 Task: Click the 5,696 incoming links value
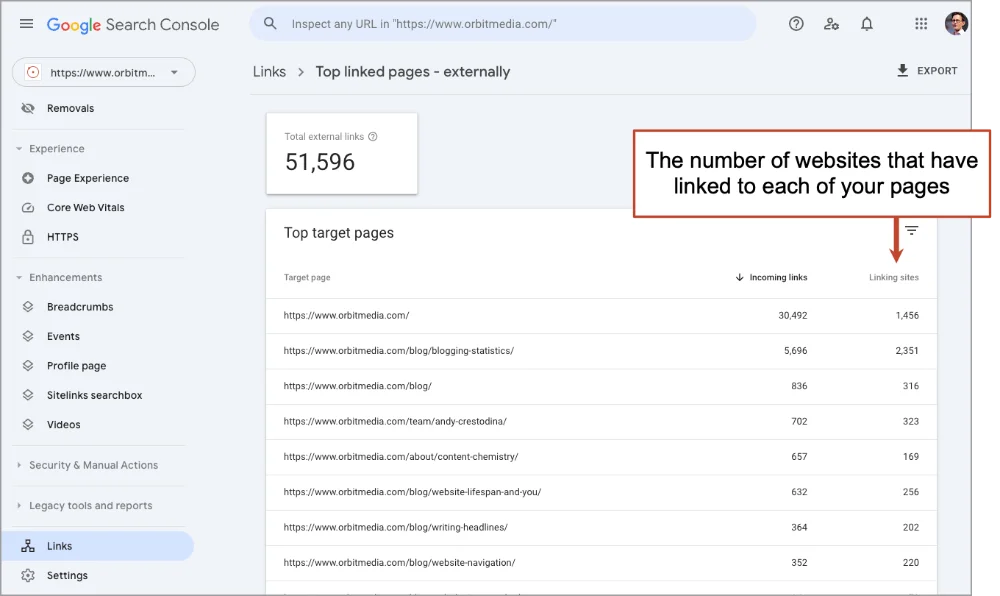coord(795,351)
